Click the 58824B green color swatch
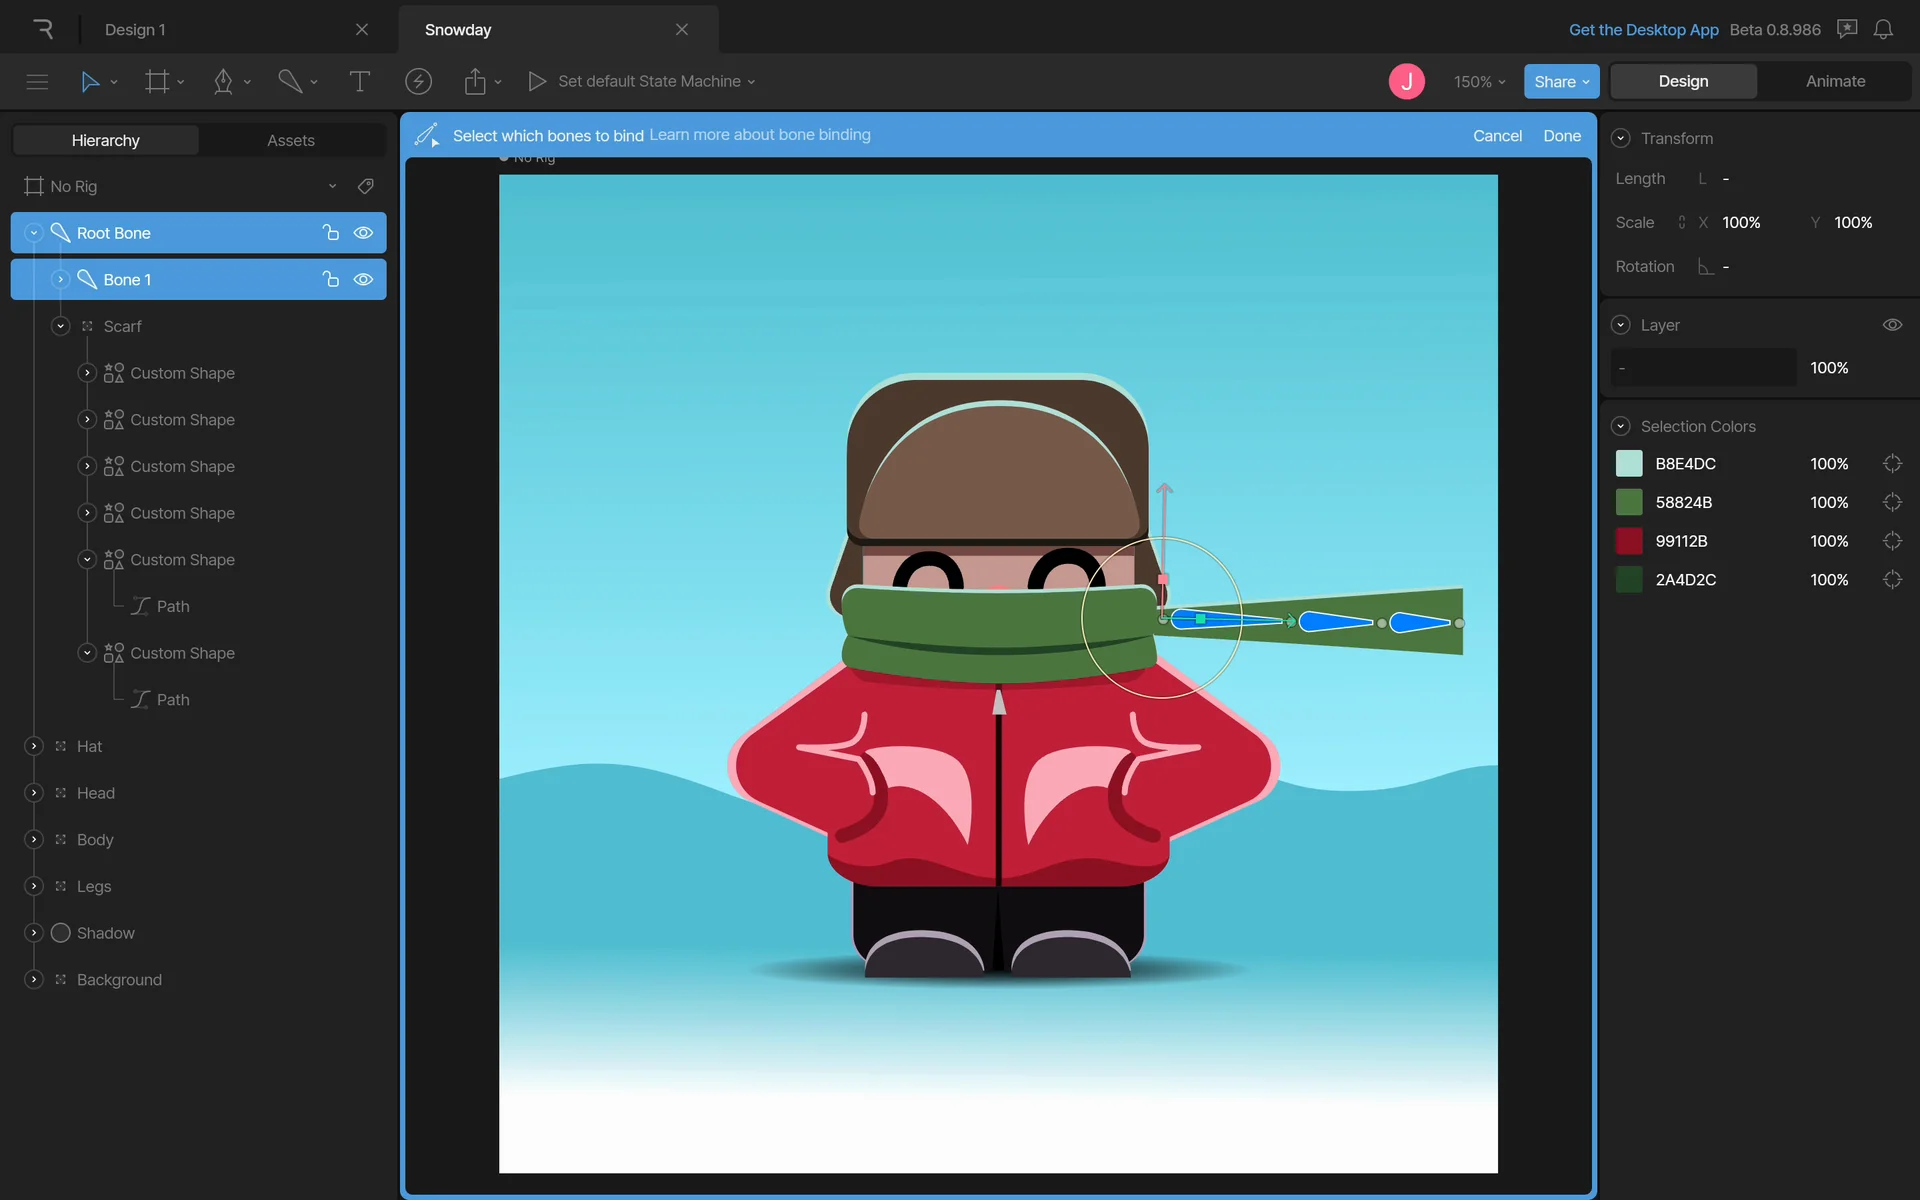 1629,502
